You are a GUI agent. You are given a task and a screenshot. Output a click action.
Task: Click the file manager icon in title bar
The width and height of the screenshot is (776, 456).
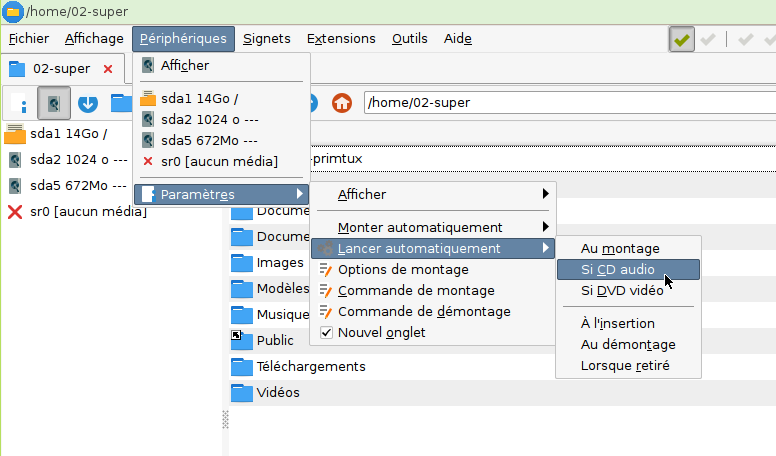13,12
